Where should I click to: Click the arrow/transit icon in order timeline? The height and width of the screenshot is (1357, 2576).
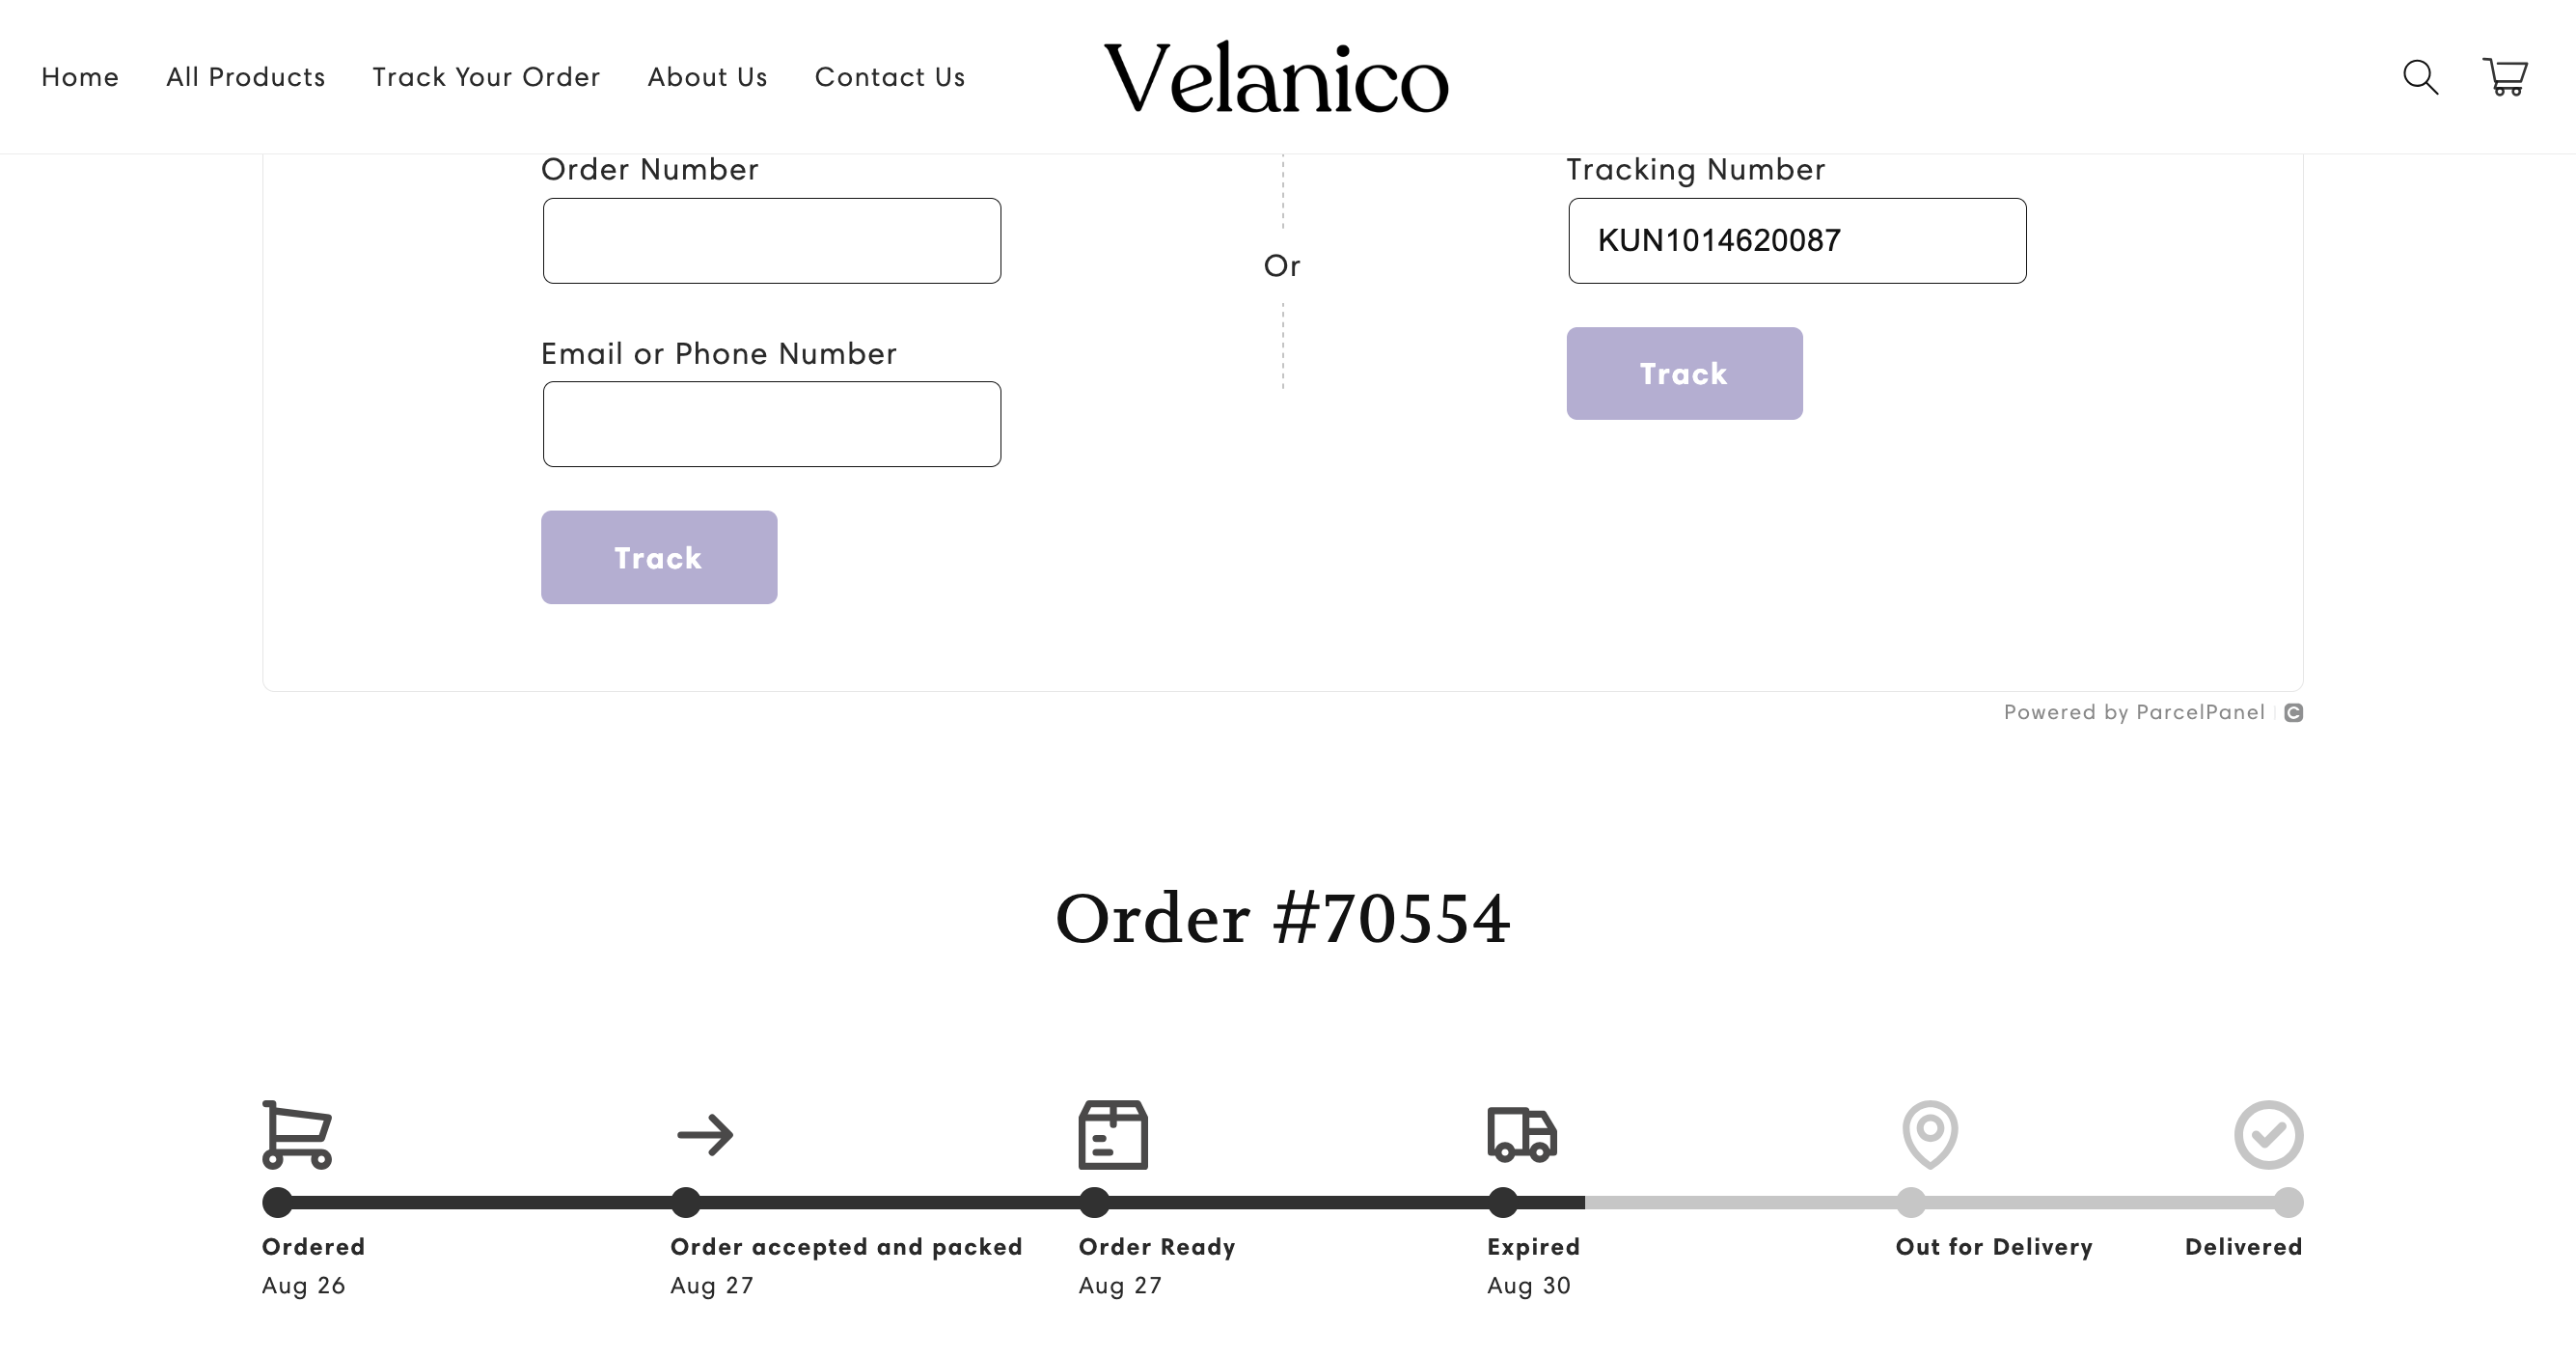click(x=703, y=1134)
